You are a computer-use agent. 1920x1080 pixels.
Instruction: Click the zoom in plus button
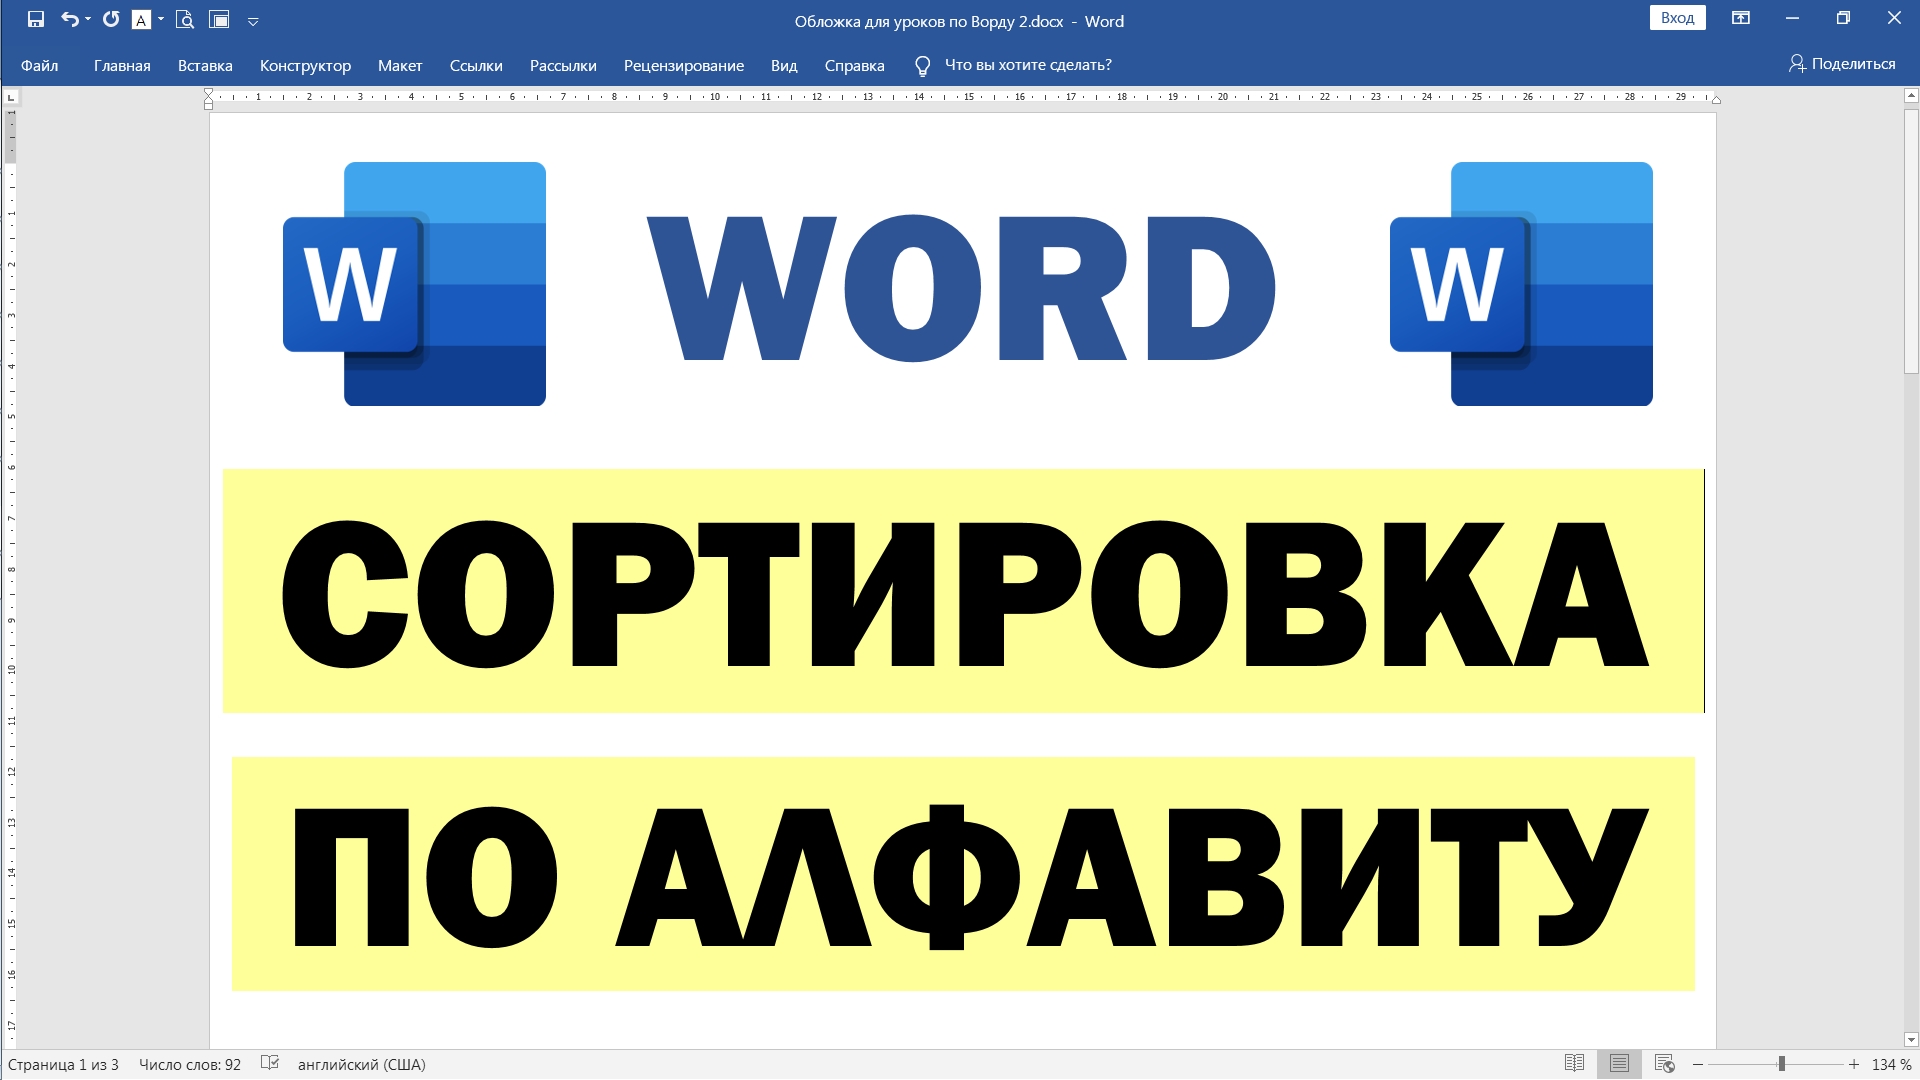point(1854,1065)
